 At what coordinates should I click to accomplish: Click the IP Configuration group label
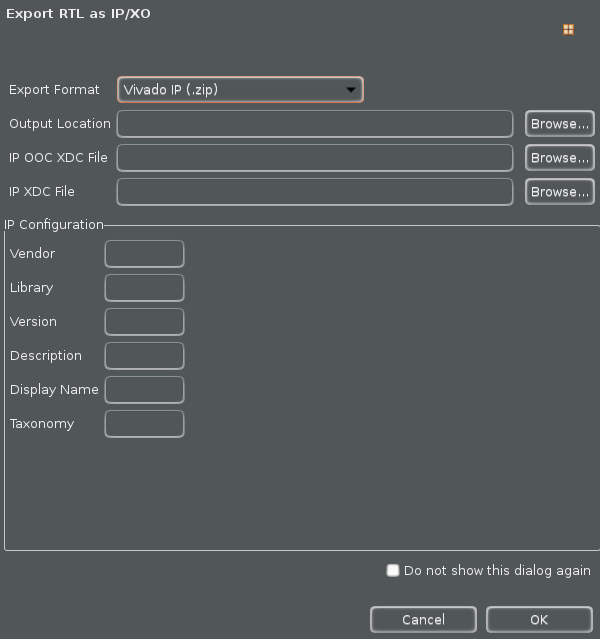tap(54, 225)
